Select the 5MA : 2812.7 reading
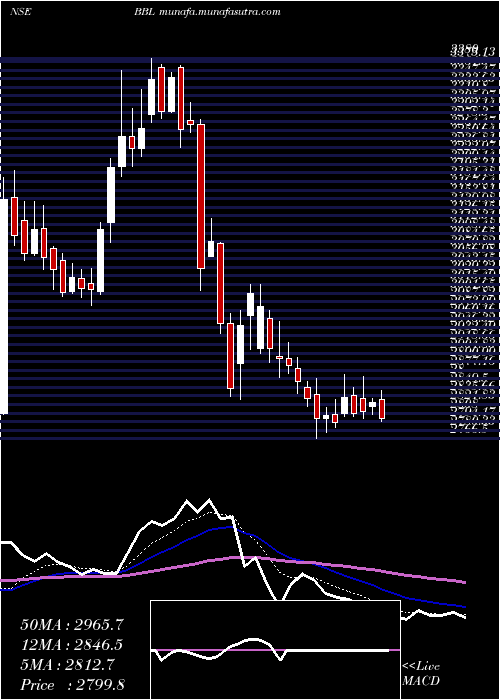The width and height of the screenshot is (500, 700). tap(67, 665)
